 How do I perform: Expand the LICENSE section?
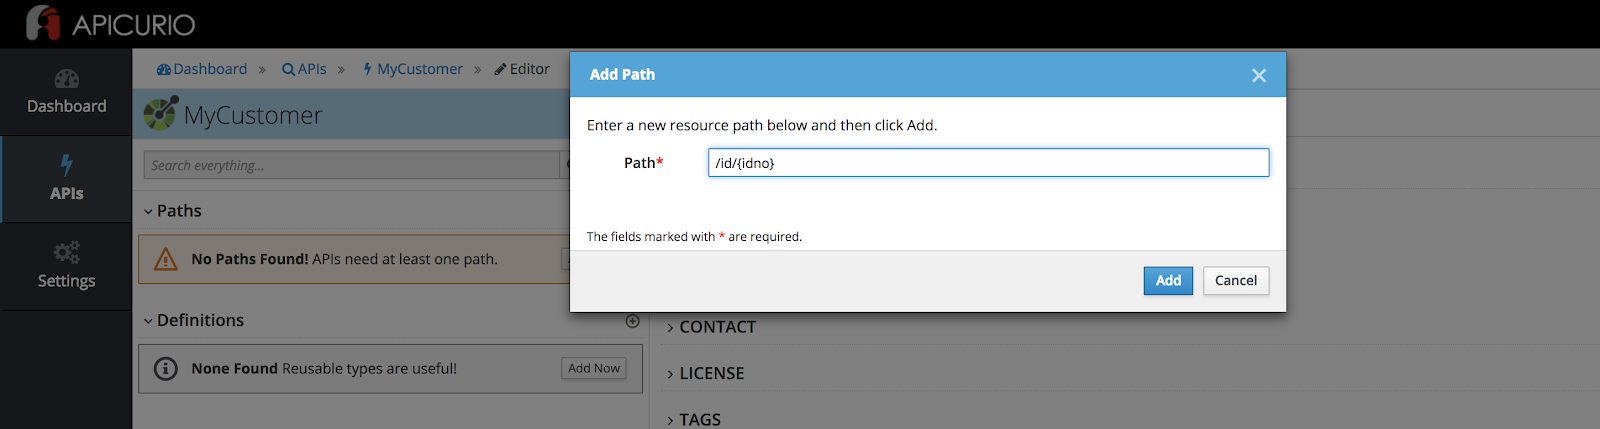pos(705,373)
